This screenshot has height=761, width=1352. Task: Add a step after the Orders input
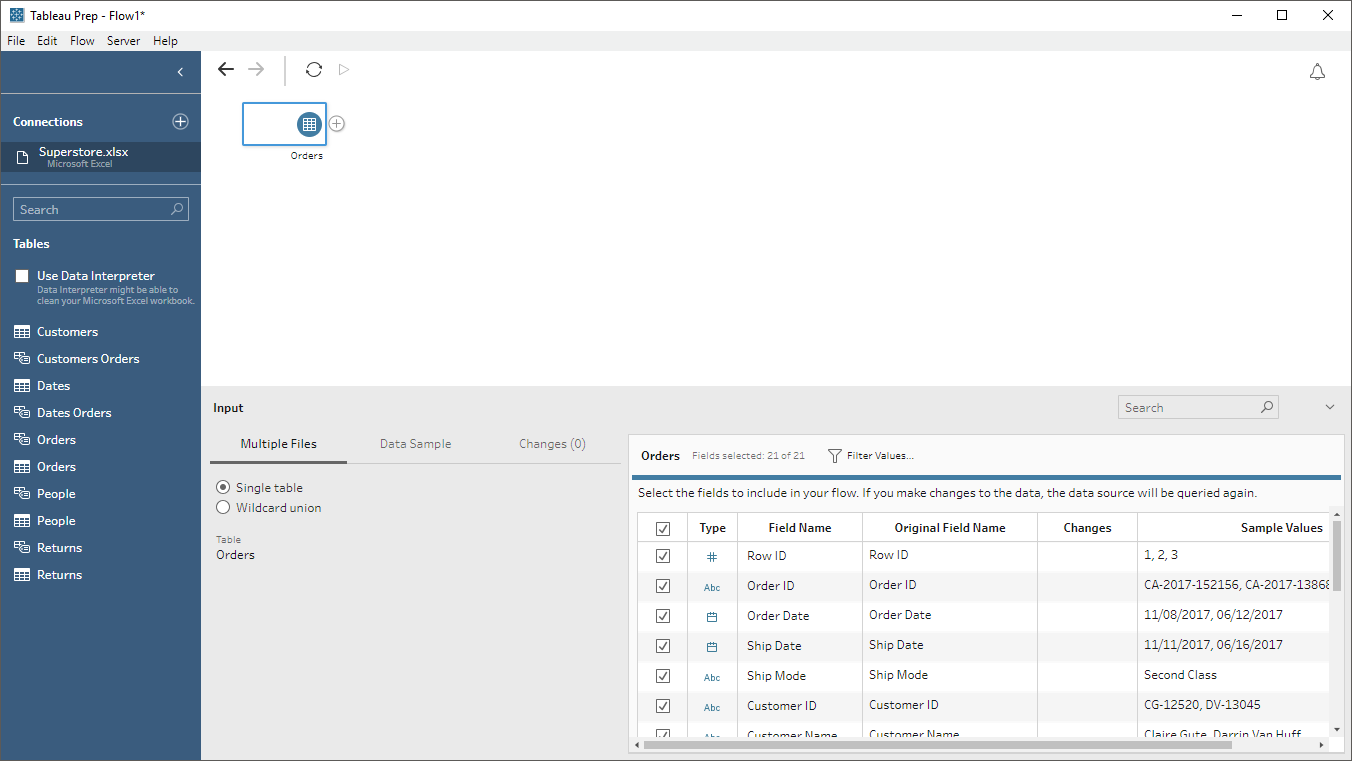point(337,124)
